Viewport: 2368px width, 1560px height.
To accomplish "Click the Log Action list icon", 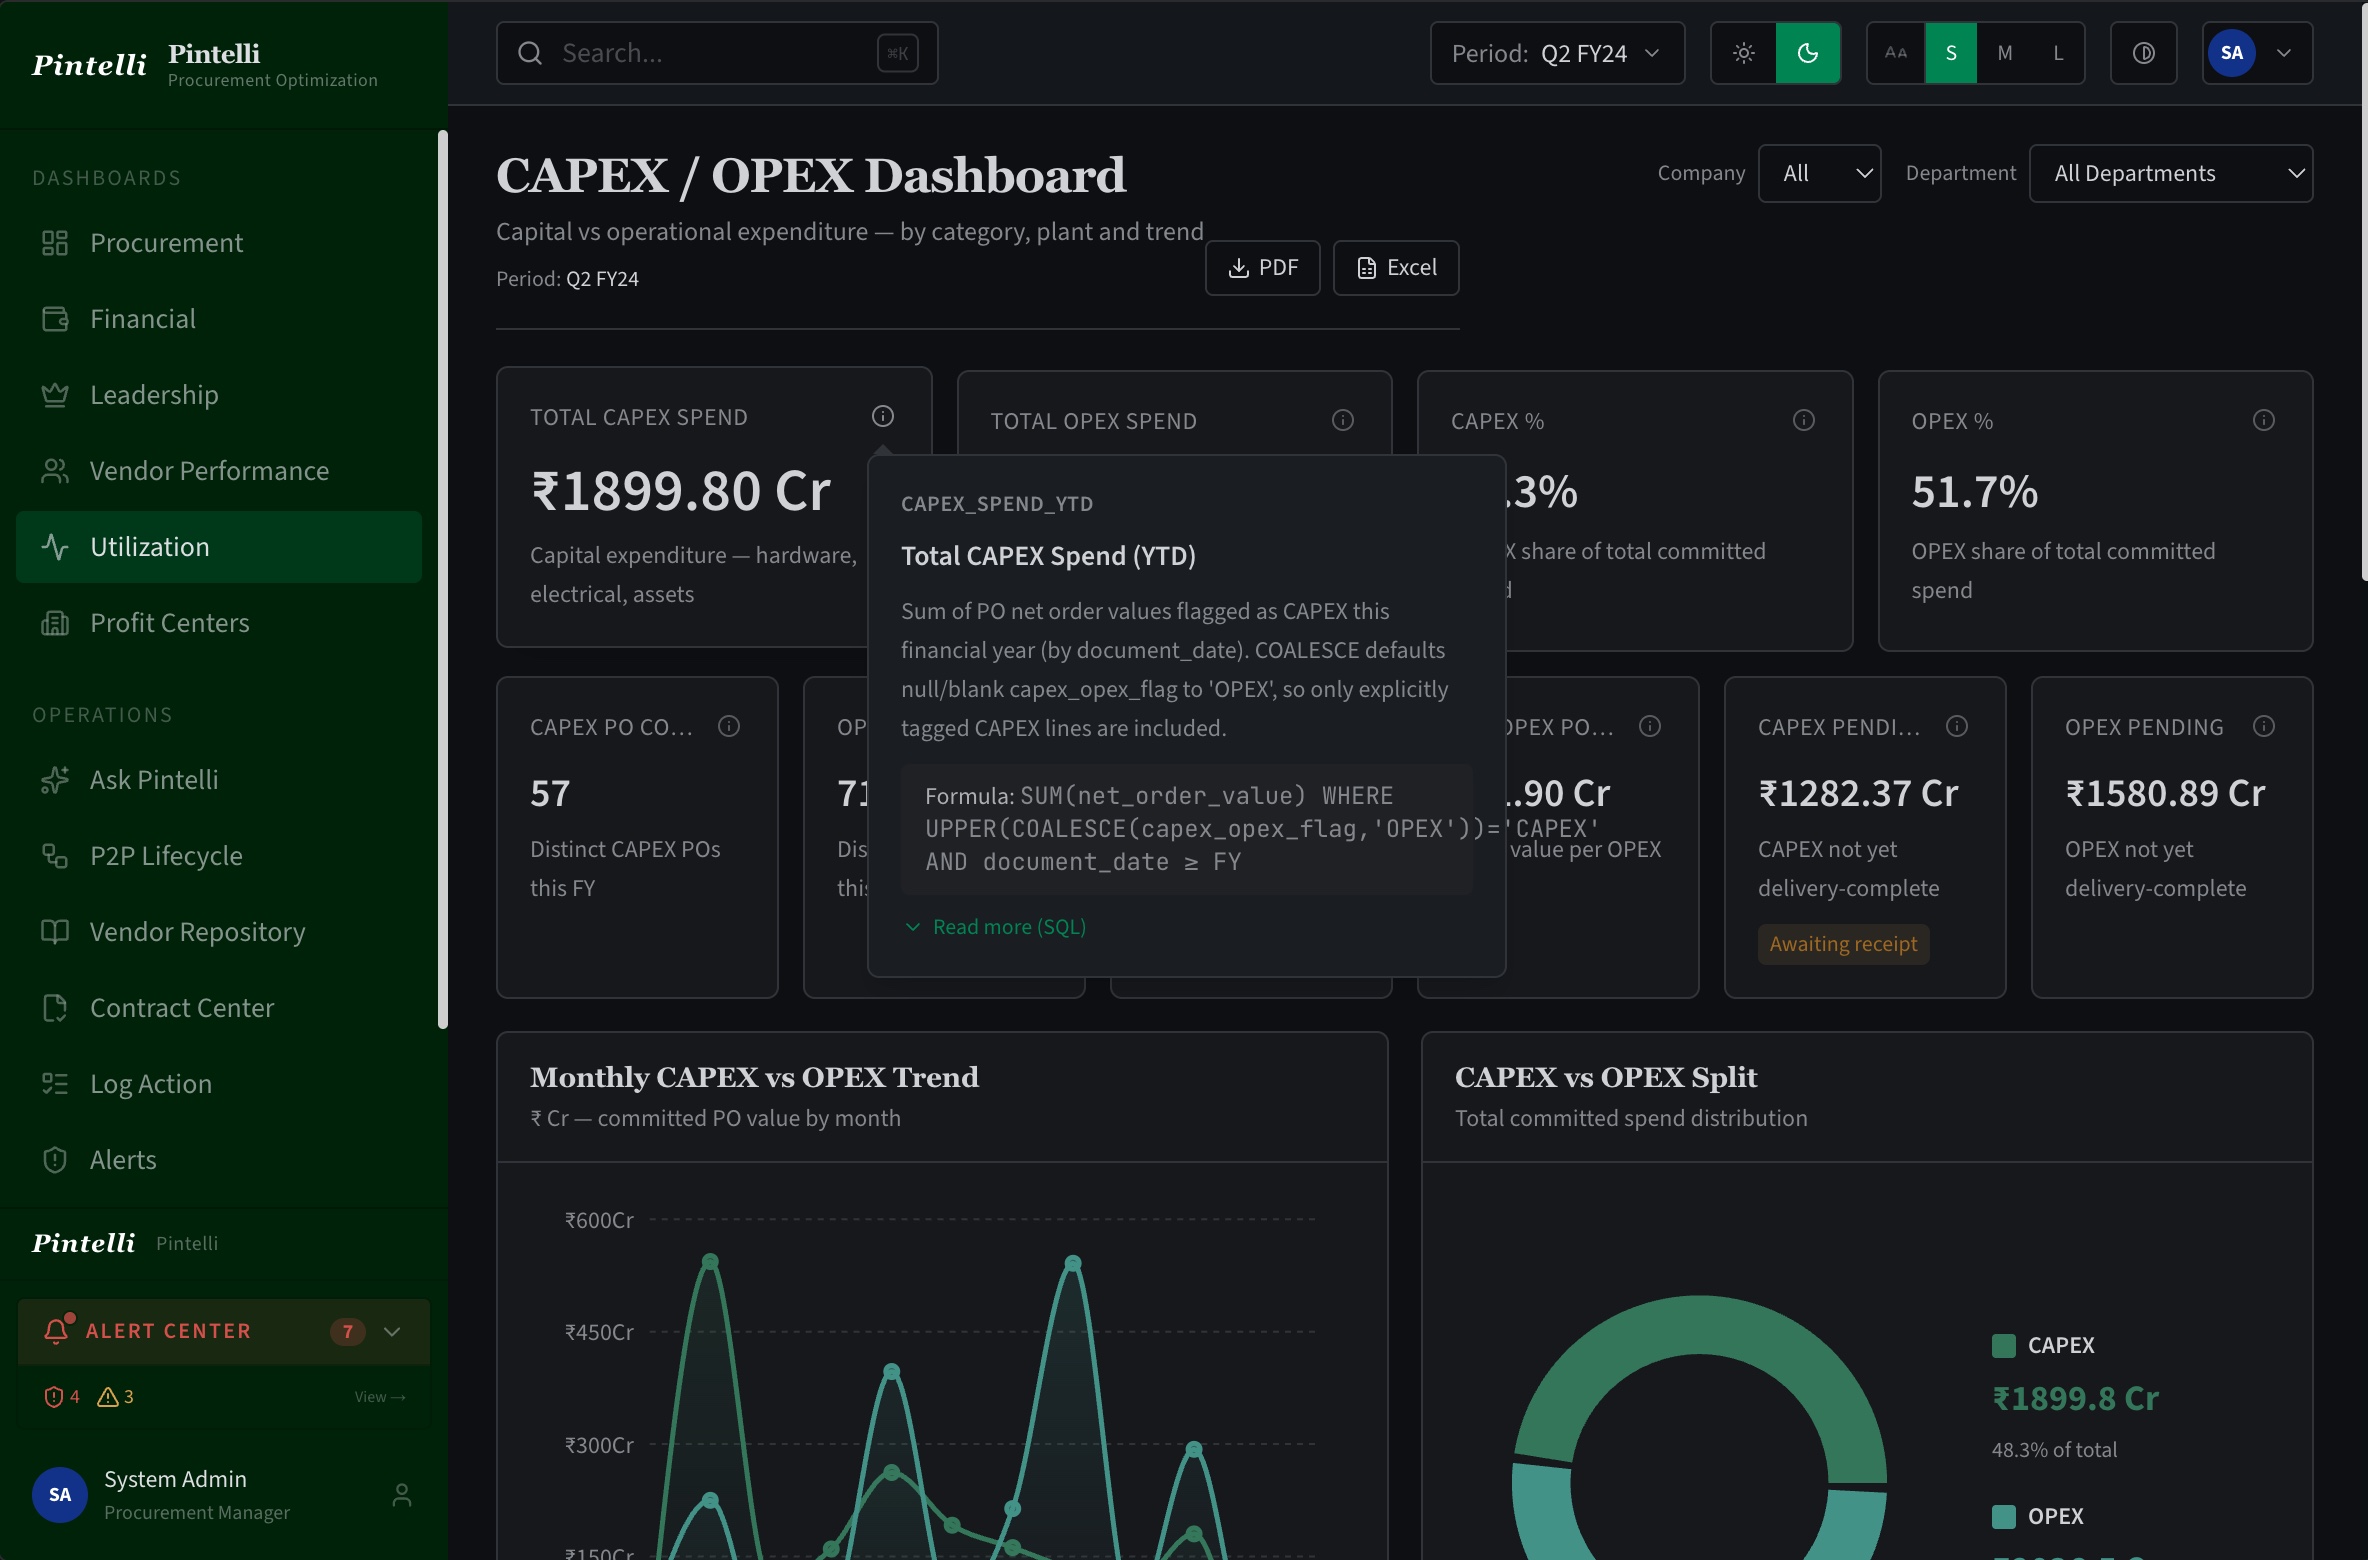I will coord(55,1084).
